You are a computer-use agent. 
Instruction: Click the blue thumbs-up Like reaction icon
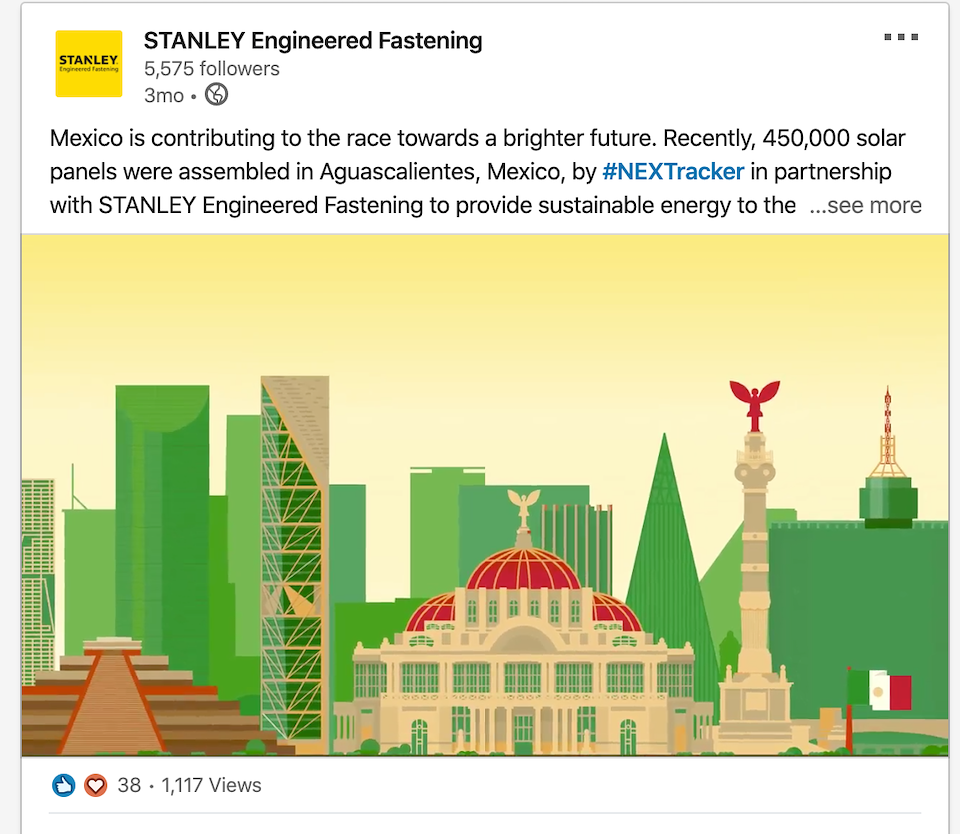click(x=64, y=786)
